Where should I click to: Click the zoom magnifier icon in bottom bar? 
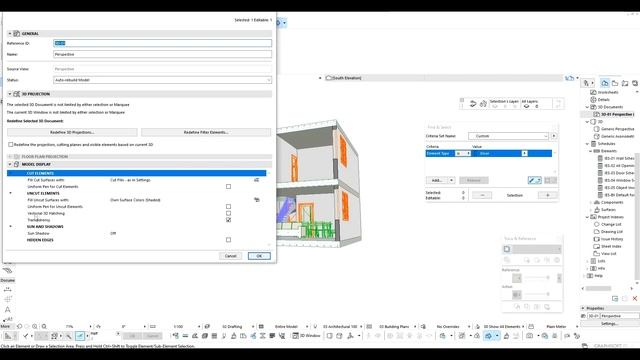point(44,326)
